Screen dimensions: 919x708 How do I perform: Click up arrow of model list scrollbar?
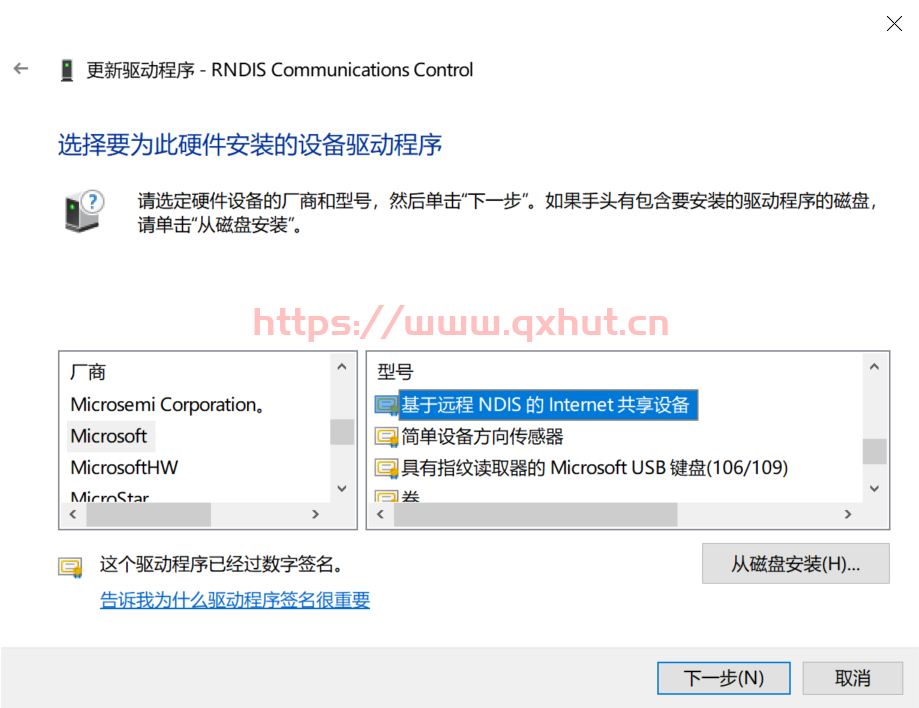click(874, 367)
